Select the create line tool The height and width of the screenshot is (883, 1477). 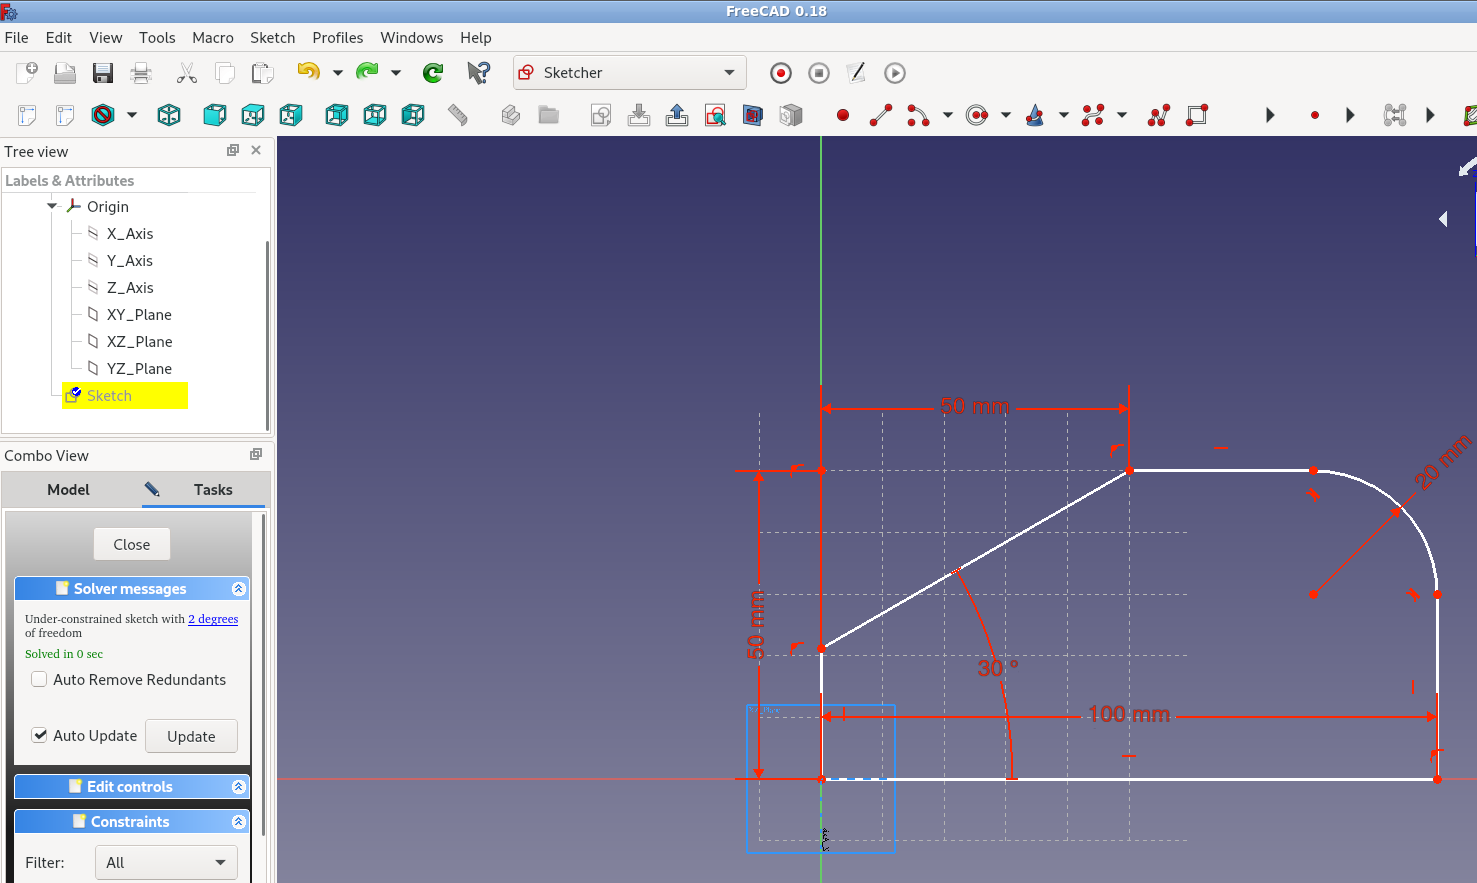(x=881, y=115)
